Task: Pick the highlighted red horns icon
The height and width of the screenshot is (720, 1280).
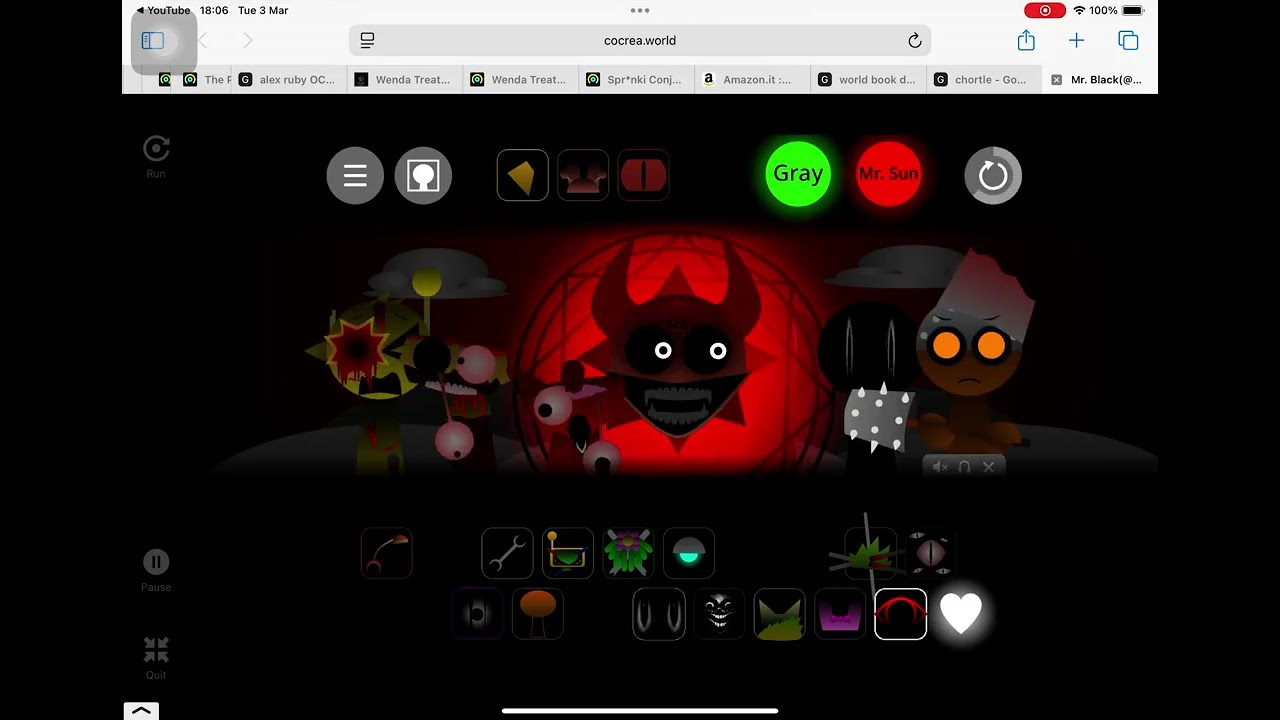Action: coord(901,614)
